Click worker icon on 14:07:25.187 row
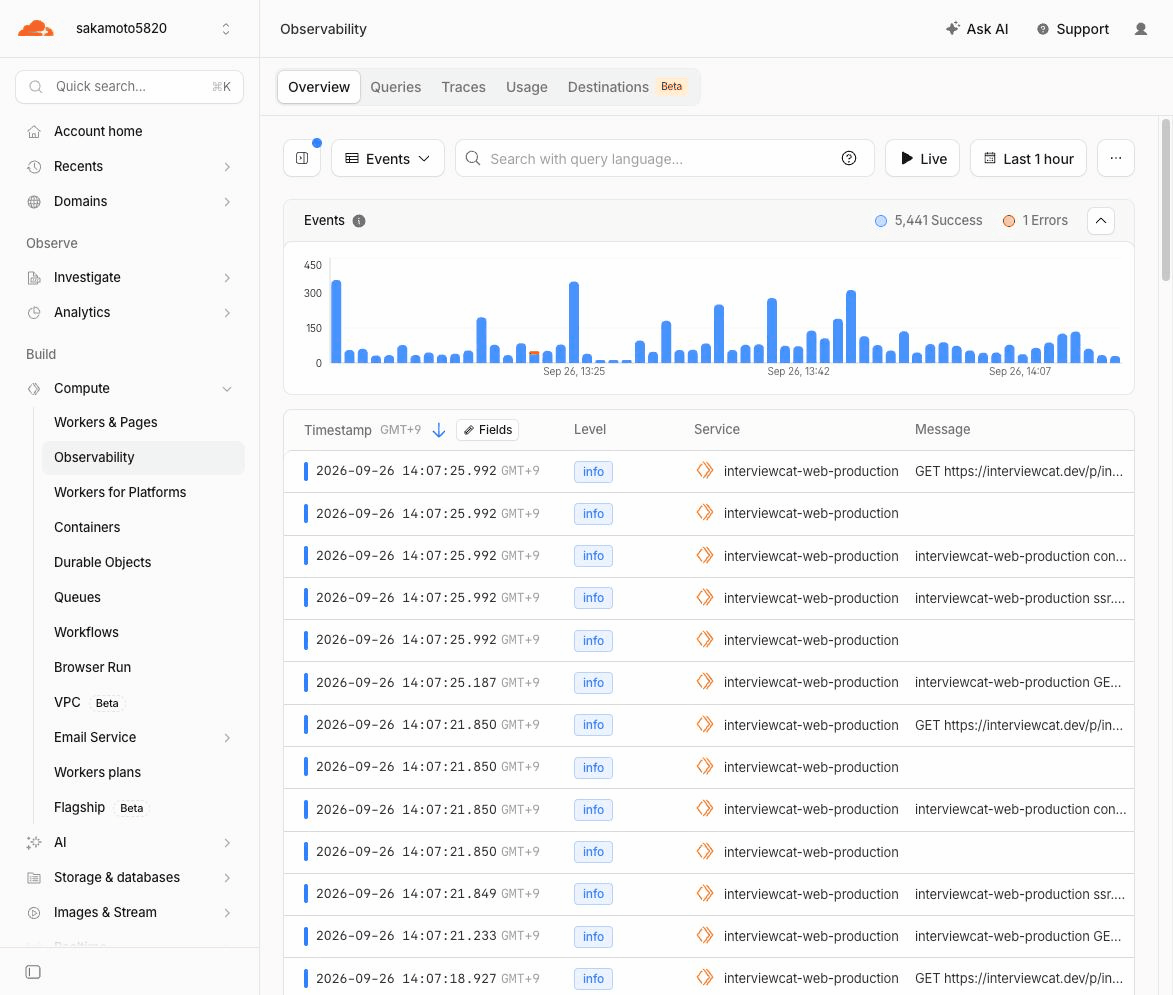The image size is (1173, 995). pyautogui.click(x=705, y=682)
